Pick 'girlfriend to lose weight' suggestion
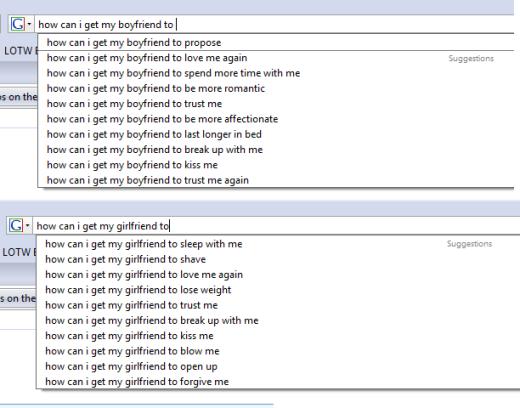The image size is (520, 408). tap(278, 290)
